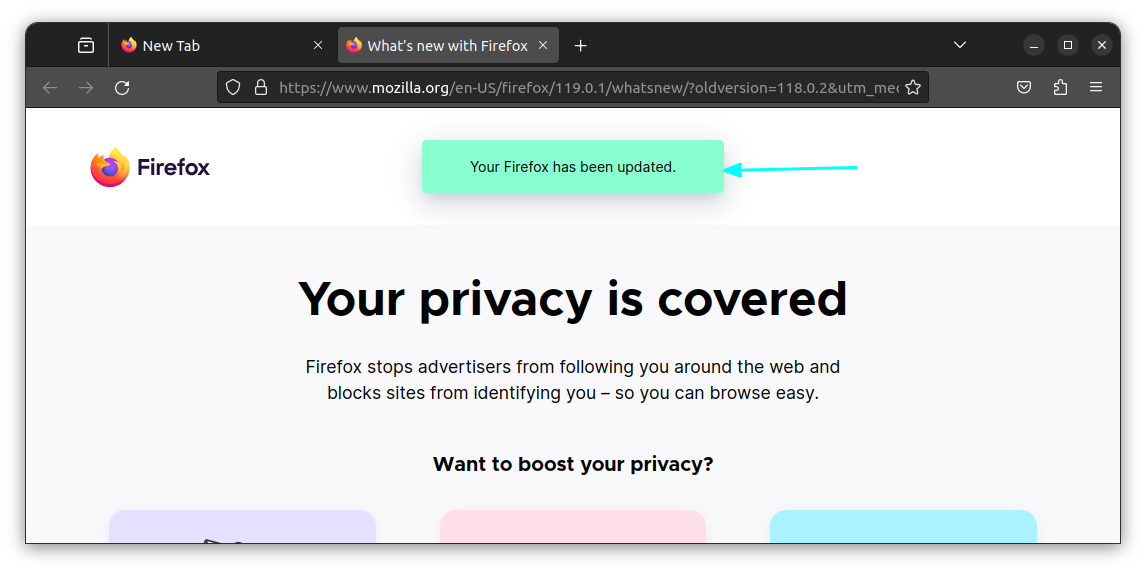Expand the list all tabs dropdown

(x=960, y=45)
